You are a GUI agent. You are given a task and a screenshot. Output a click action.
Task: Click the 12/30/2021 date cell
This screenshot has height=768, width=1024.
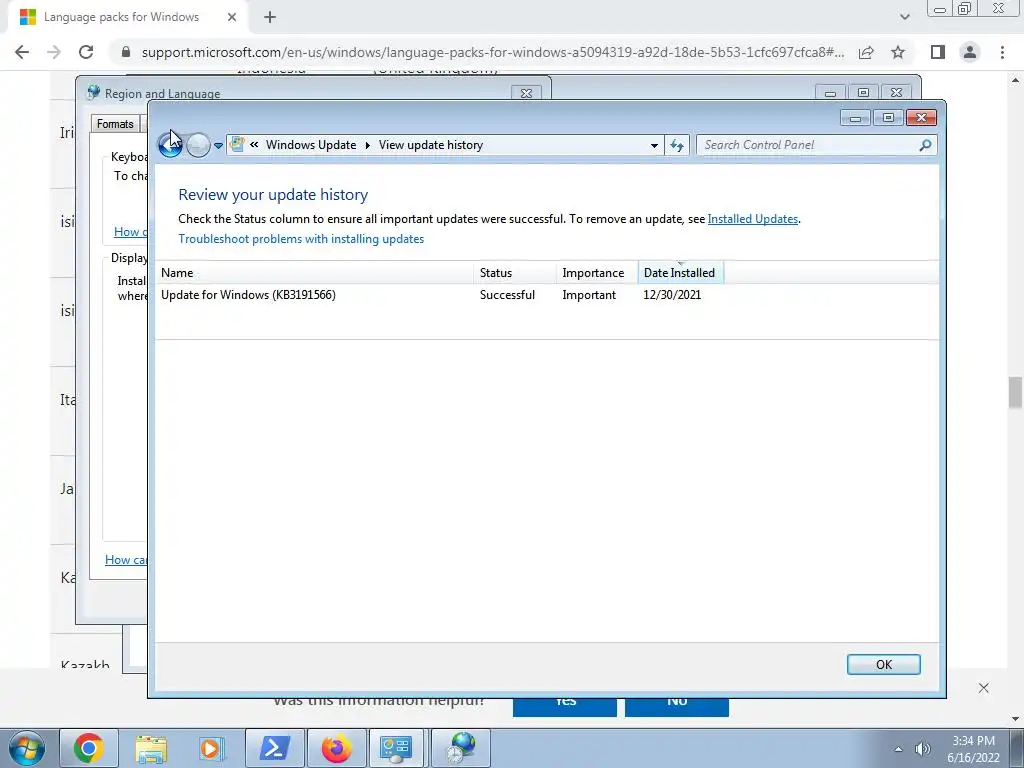point(672,295)
